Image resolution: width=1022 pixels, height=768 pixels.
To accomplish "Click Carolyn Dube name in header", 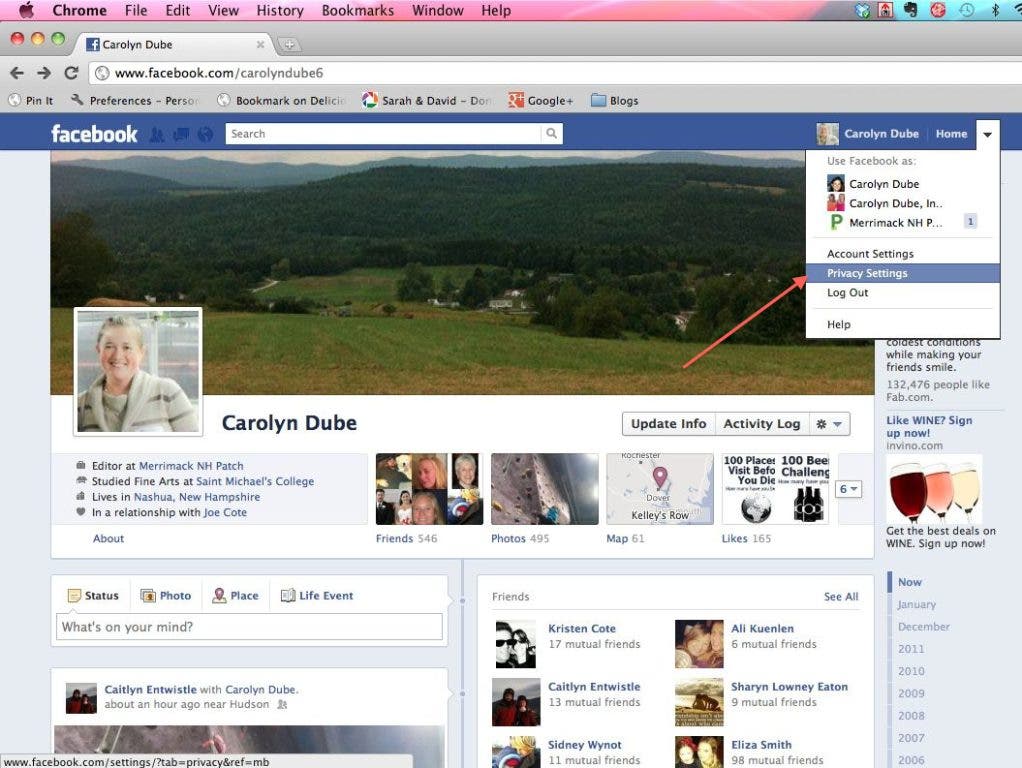I will (x=881, y=134).
